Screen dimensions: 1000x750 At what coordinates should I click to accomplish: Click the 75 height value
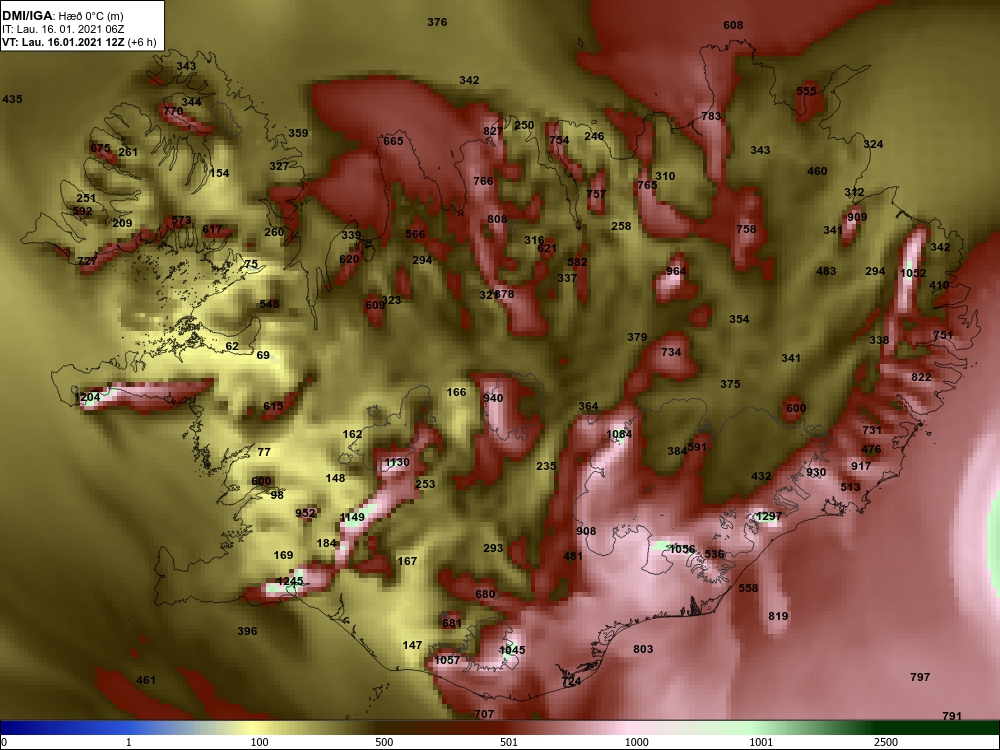tap(251, 264)
